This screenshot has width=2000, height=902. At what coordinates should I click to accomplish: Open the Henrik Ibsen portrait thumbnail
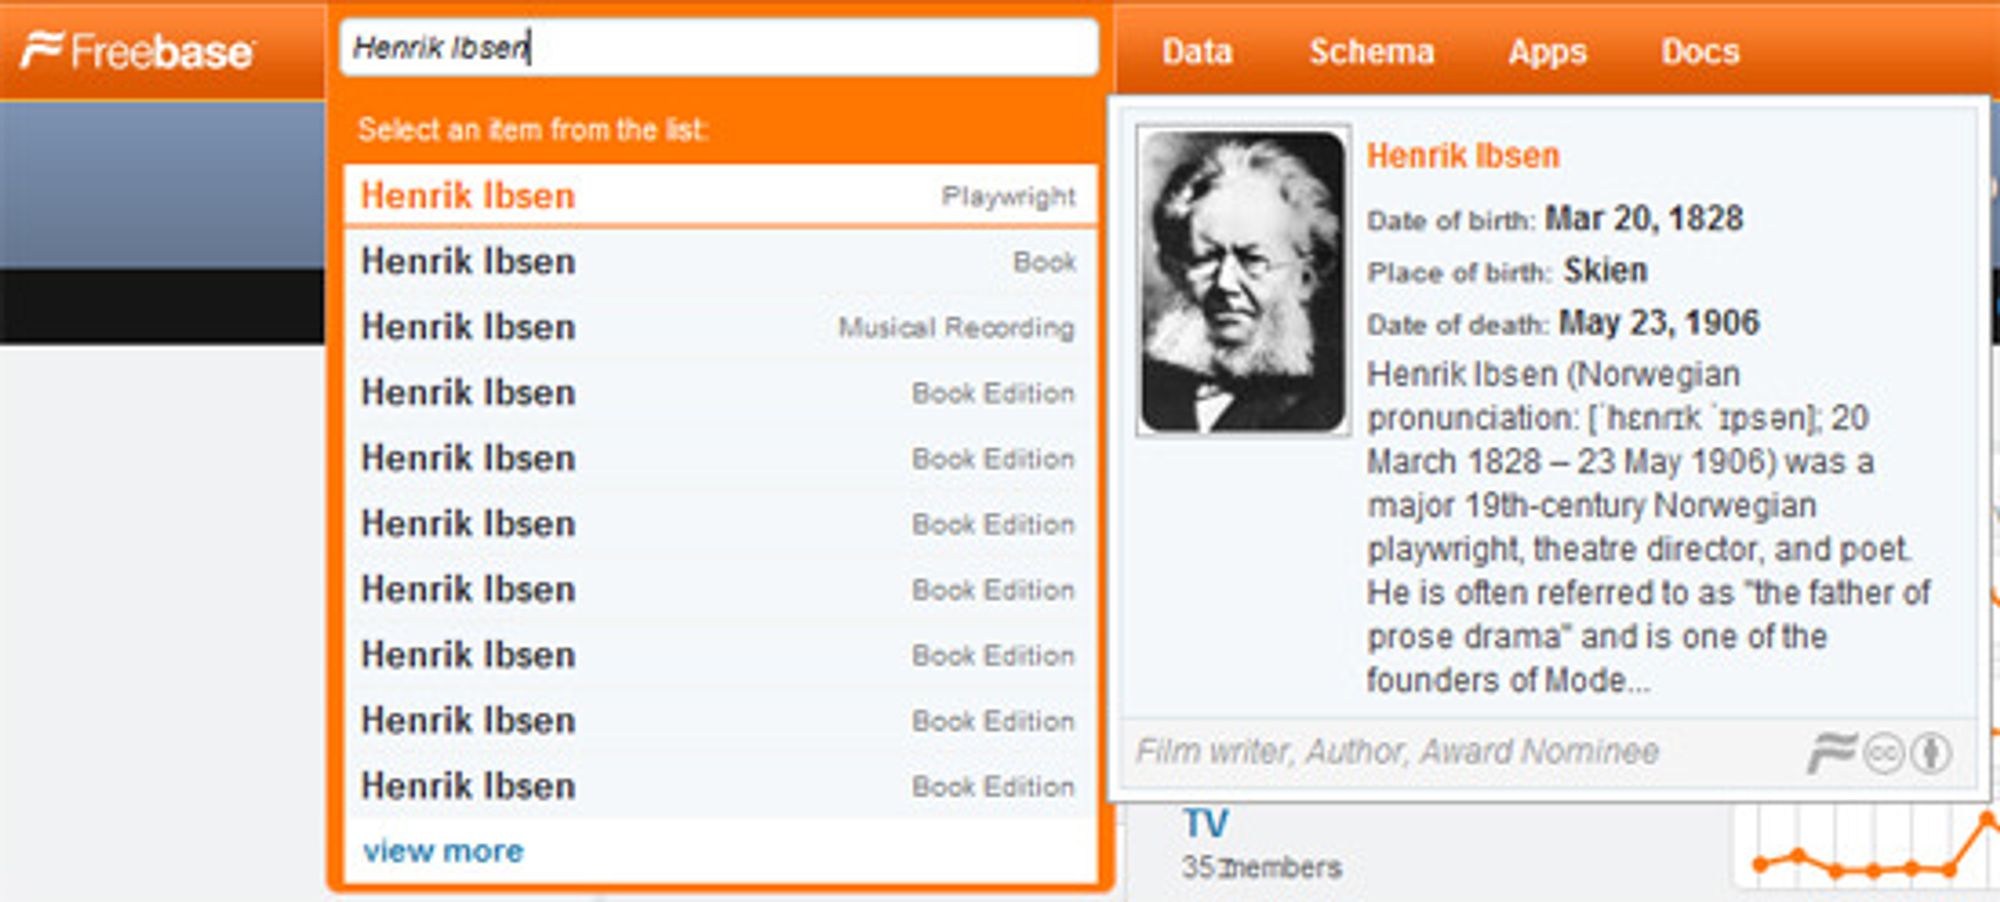(x=1243, y=281)
